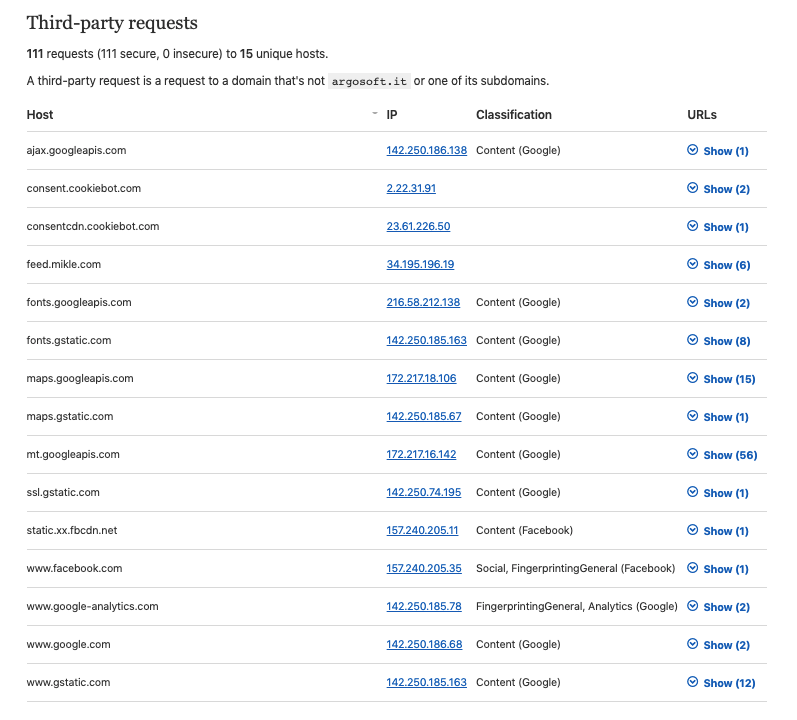Screen dimensions: 797x720
Task: Open IP link 142.250.186.68
Action: click(424, 644)
